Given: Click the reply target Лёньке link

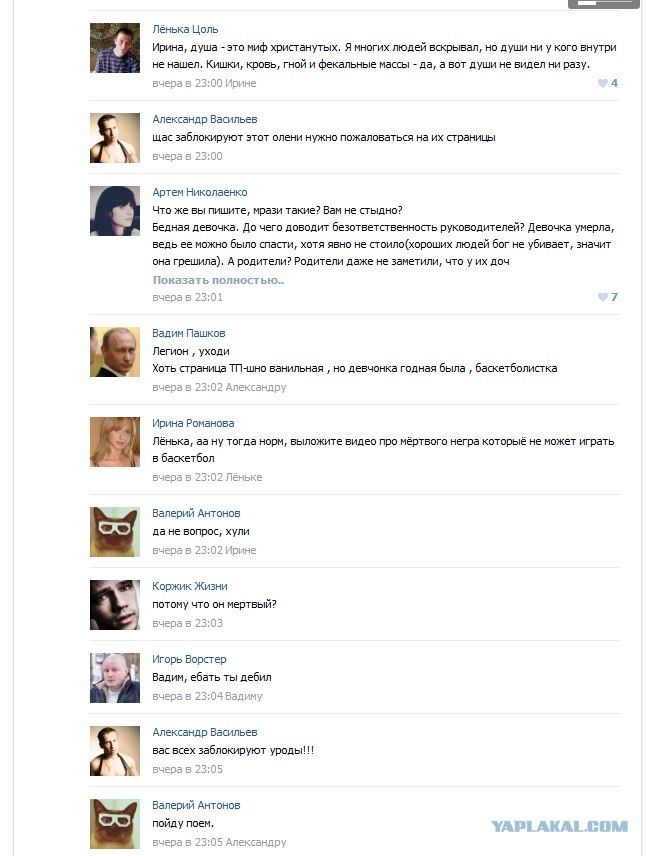Looking at the screenshot, I should point(243,477).
